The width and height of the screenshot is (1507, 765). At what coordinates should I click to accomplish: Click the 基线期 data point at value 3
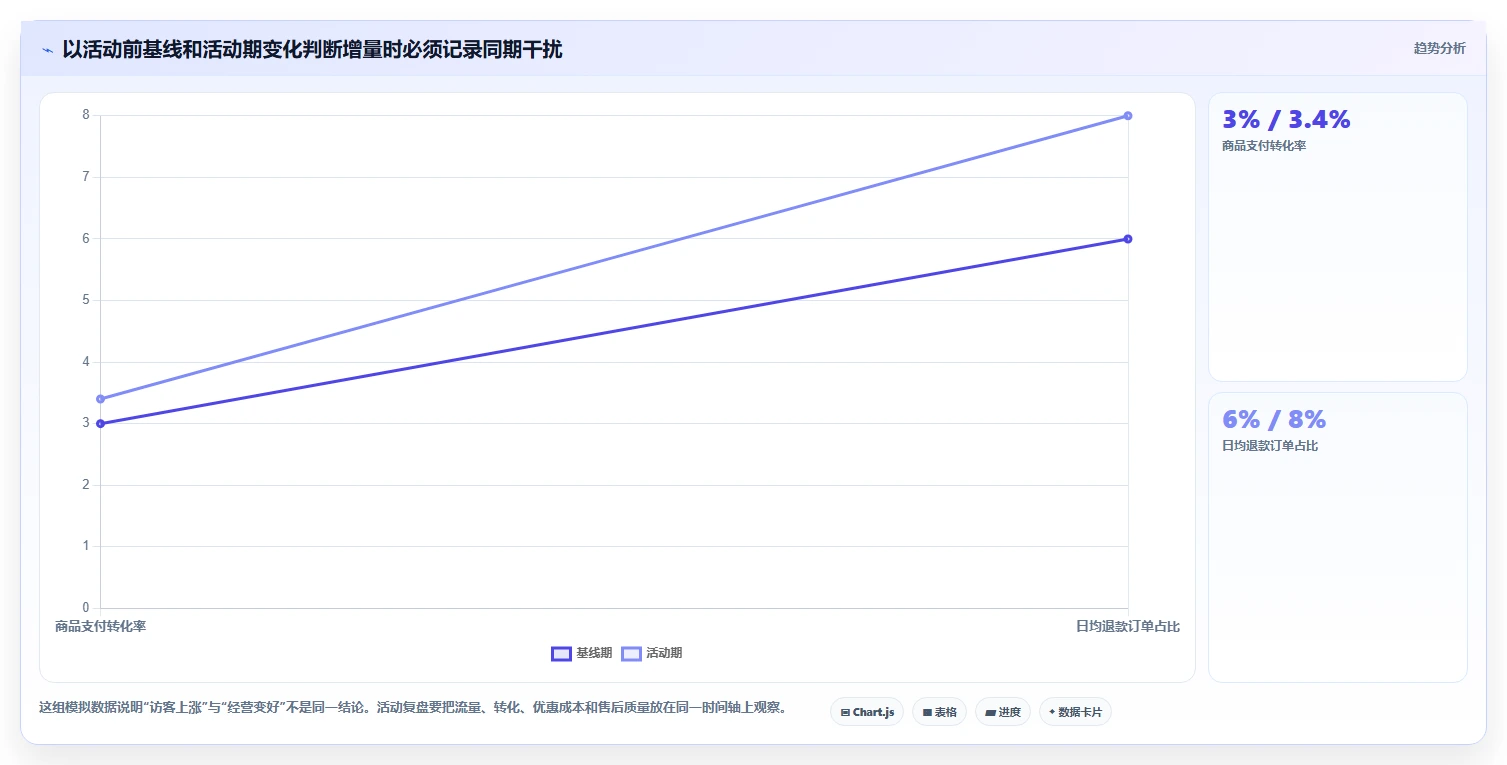point(101,424)
